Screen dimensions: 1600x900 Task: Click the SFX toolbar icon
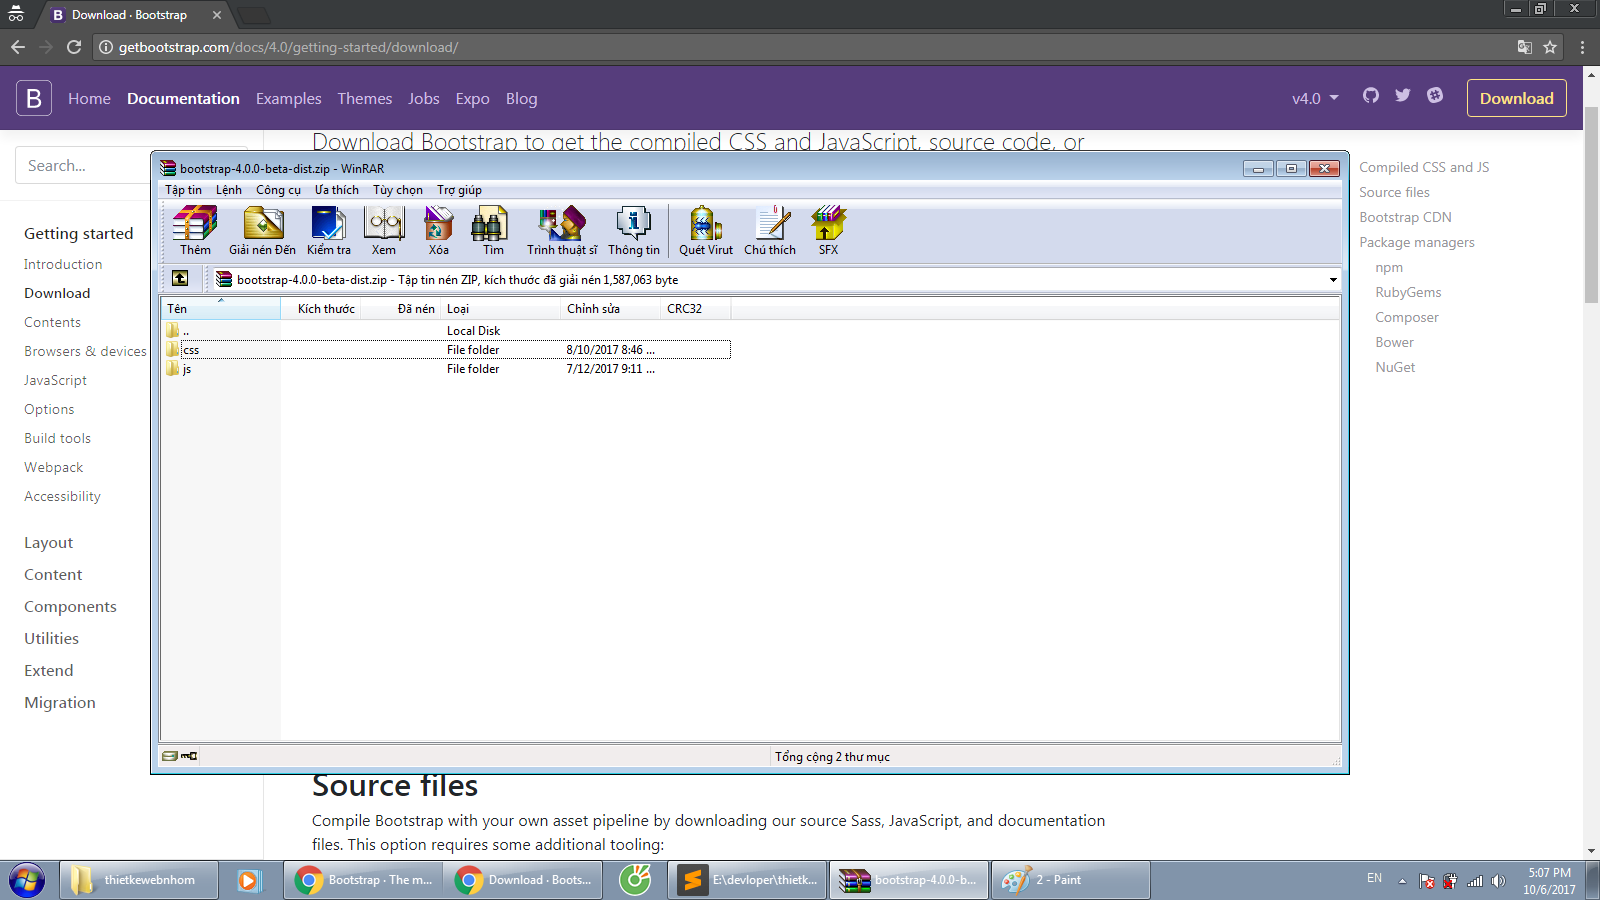828,230
